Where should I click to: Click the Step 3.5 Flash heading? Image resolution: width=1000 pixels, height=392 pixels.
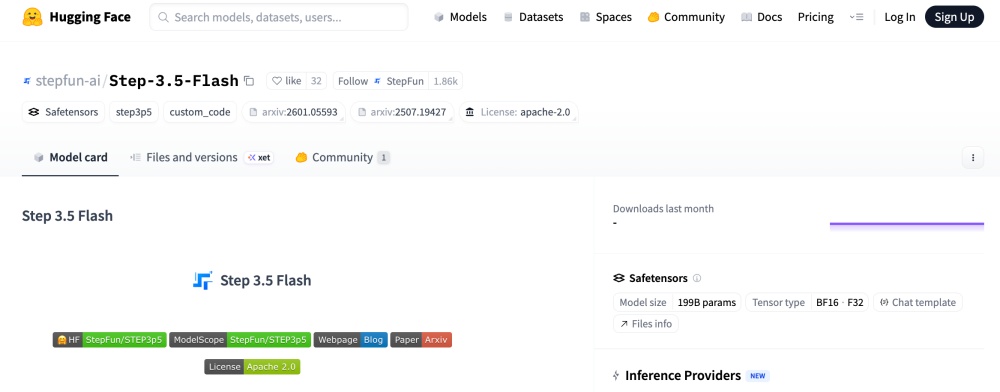pos(68,216)
